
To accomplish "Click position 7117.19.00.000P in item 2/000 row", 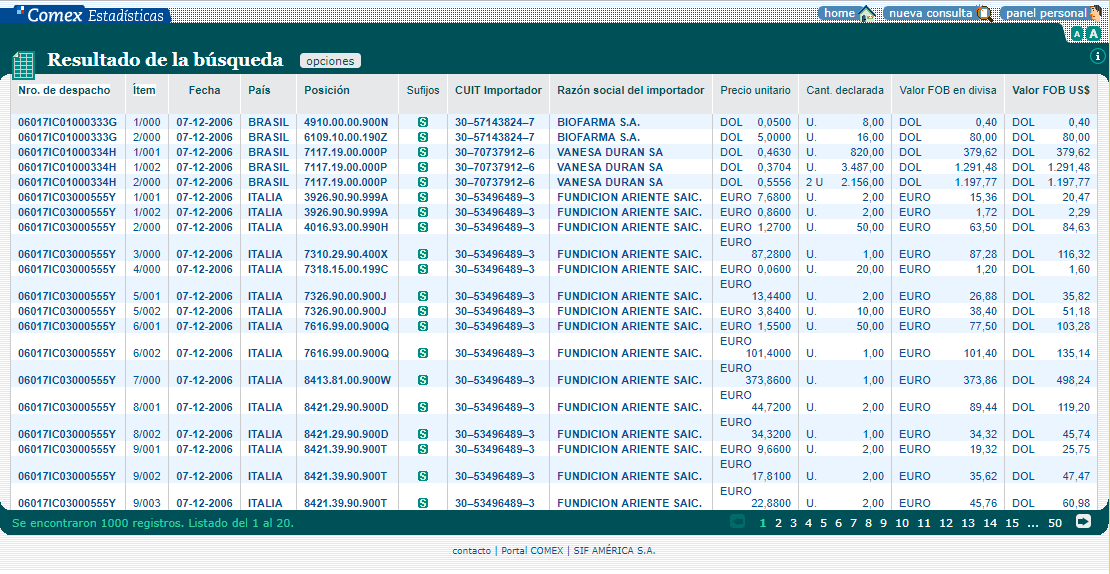I will (x=345, y=182).
